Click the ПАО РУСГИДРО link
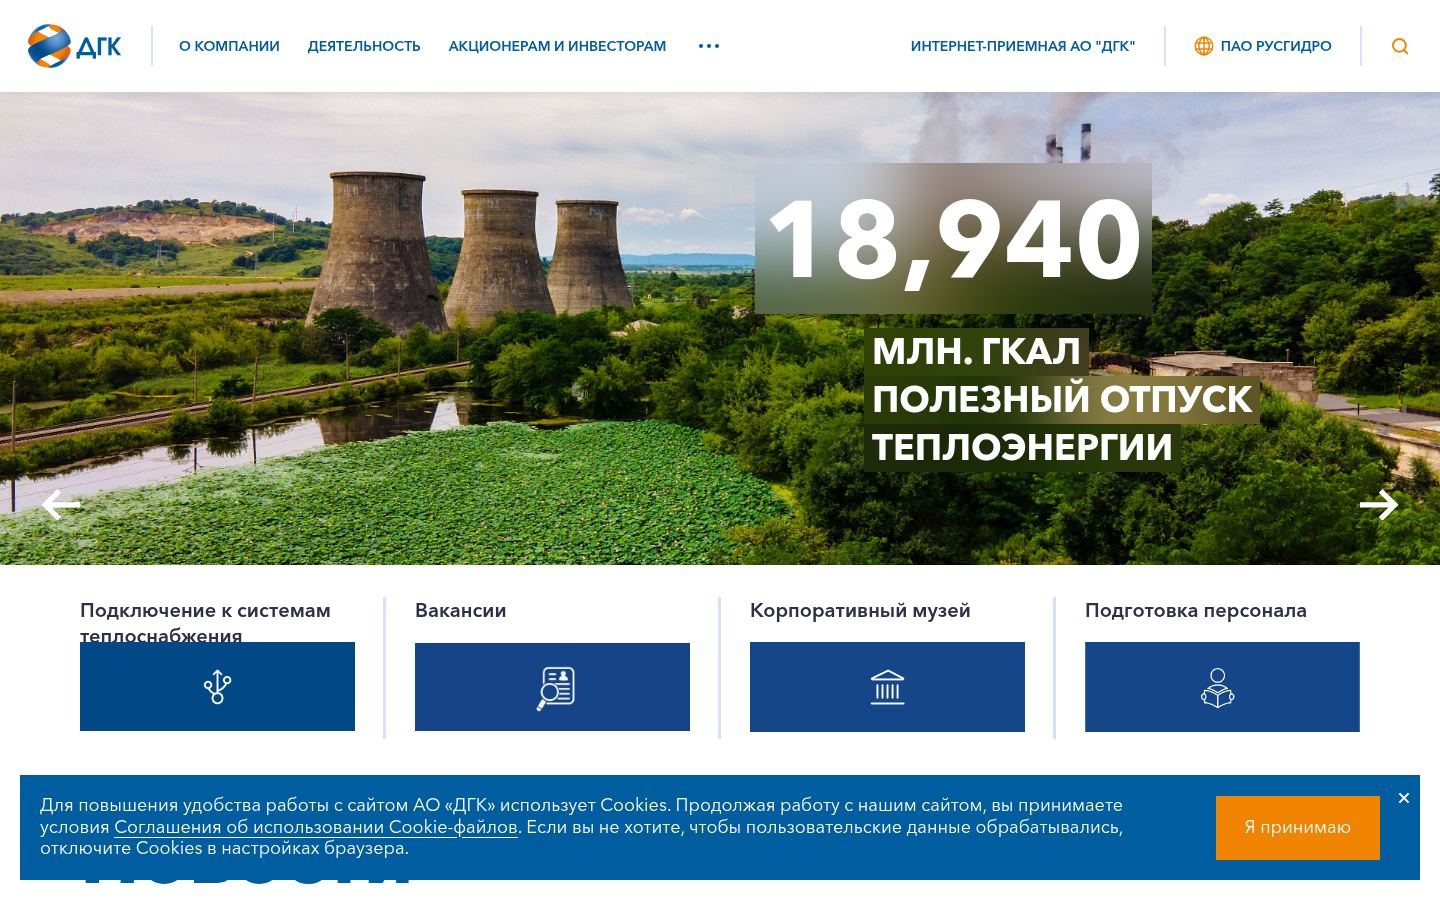 [x=1276, y=46]
